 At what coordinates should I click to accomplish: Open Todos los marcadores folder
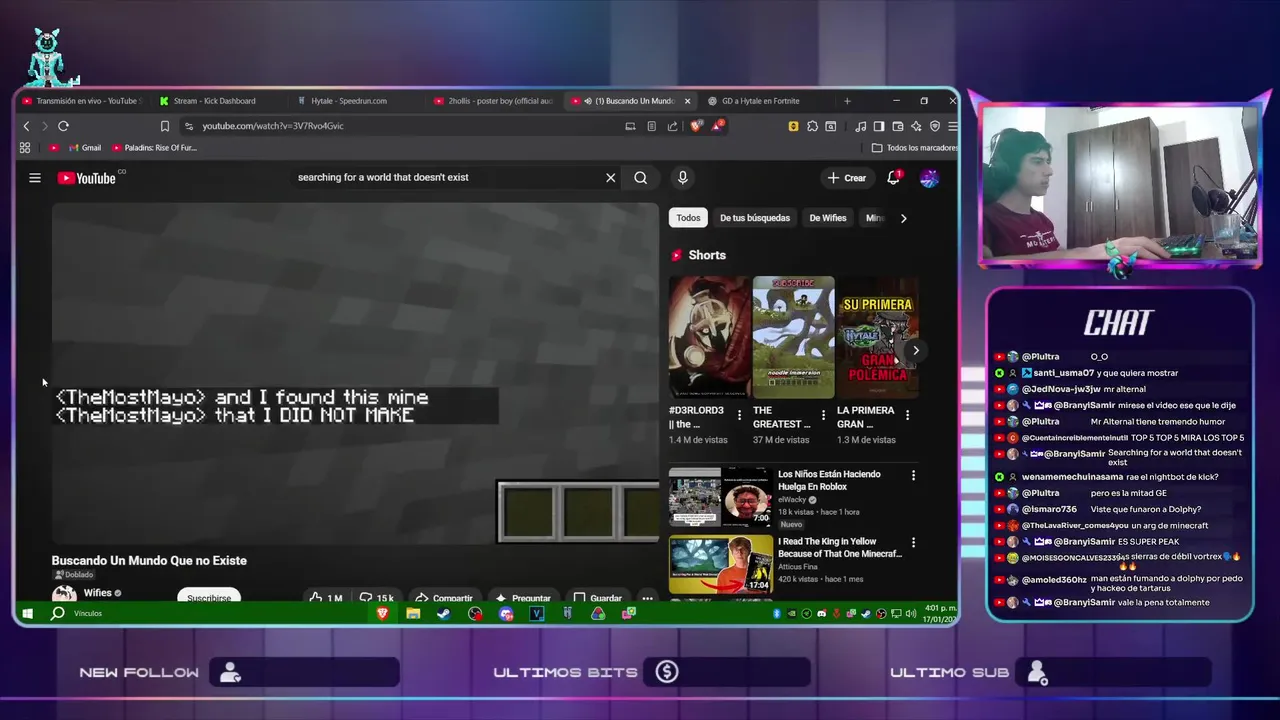[x=915, y=148]
